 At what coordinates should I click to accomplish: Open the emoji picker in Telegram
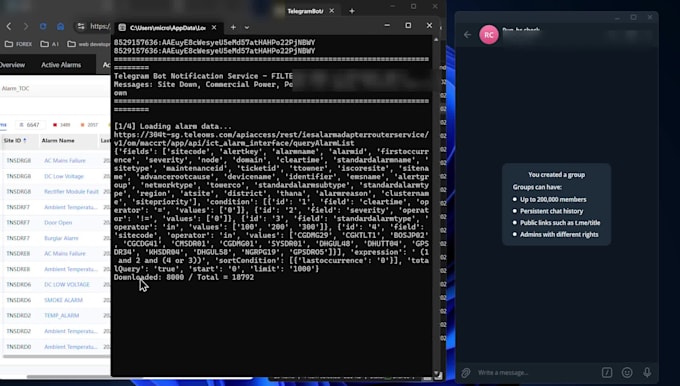pyautogui.click(x=627, y=372)
